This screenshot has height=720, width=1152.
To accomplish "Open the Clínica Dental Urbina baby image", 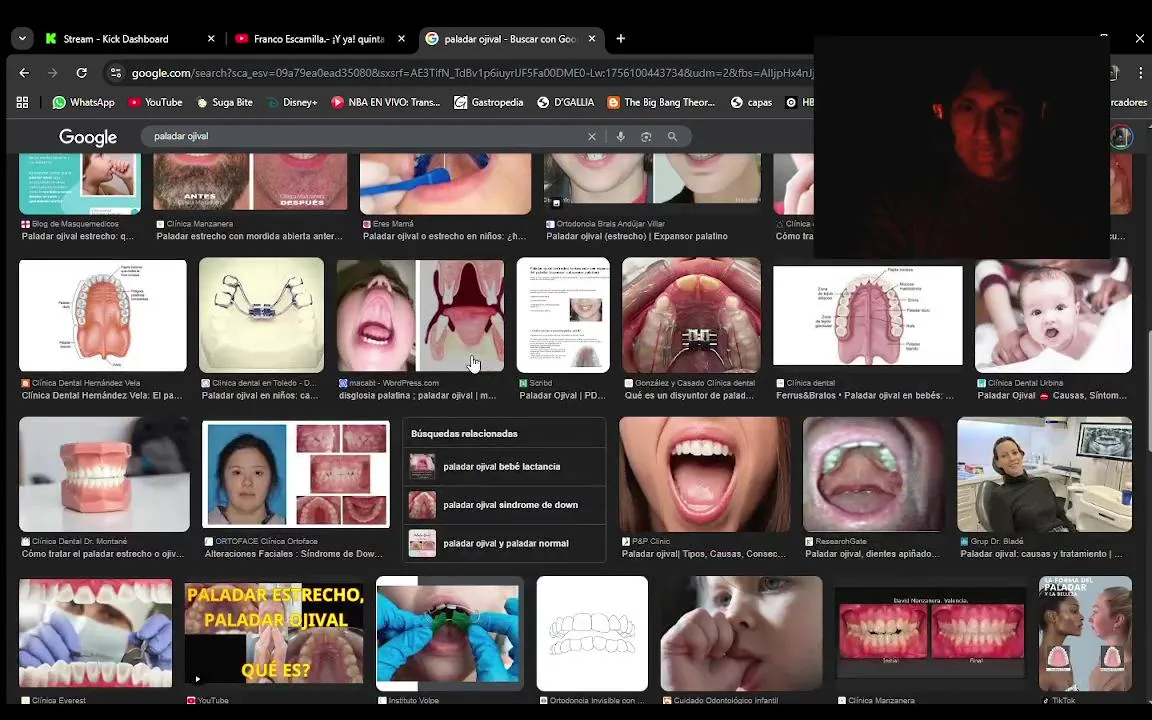I will point(1054,315).
